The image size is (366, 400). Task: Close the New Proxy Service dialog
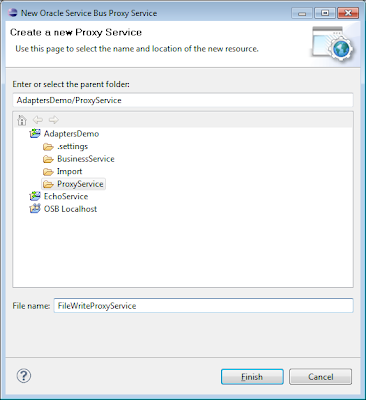348,13
